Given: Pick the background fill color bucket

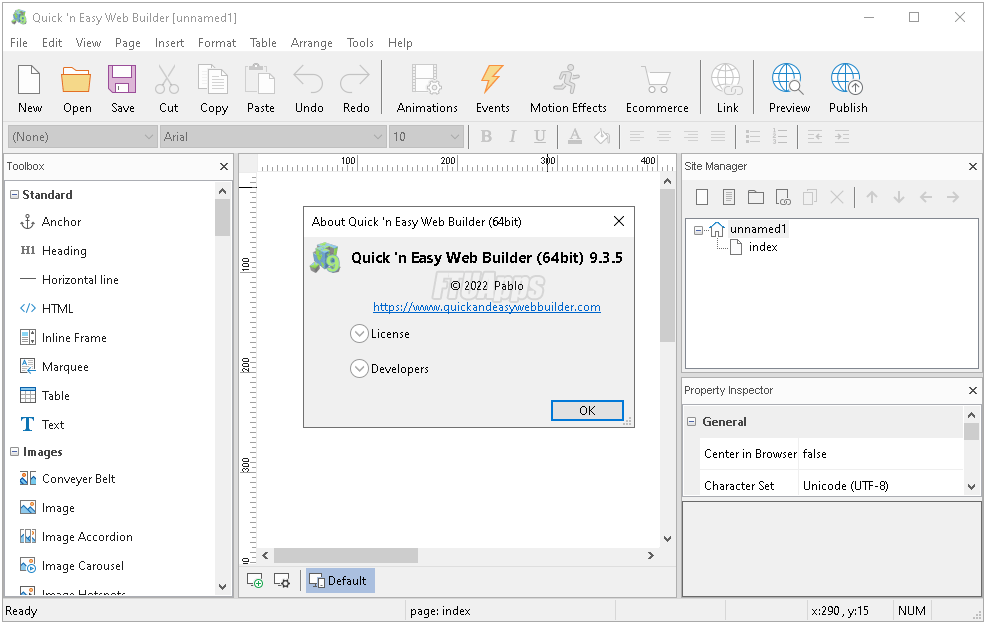Looking at the screenshot, I should click(602, 136).
